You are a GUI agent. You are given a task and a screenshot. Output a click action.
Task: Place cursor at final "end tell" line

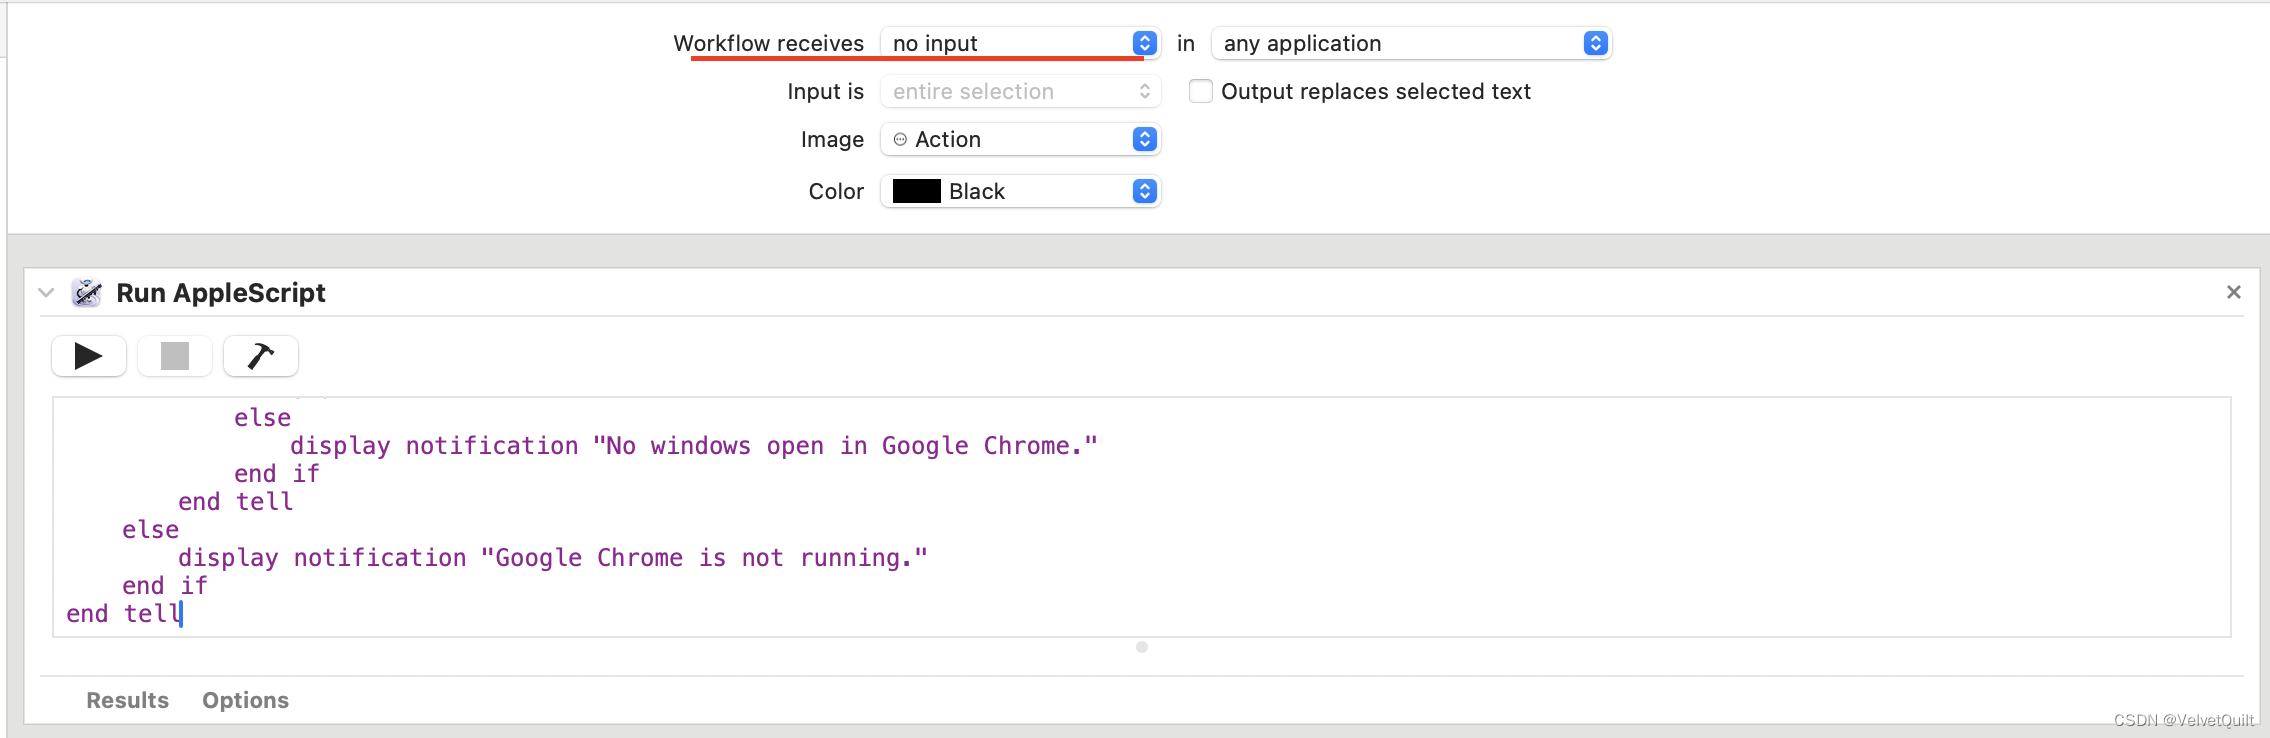click(124, 614)
